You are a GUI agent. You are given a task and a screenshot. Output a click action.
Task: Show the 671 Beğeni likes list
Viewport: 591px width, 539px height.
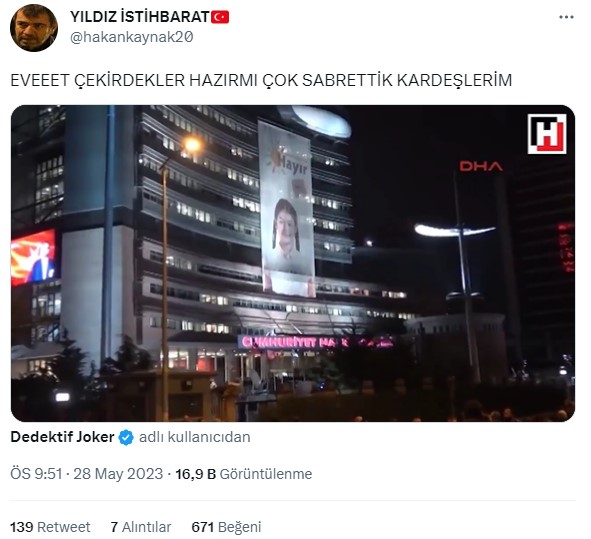[226, 527]
